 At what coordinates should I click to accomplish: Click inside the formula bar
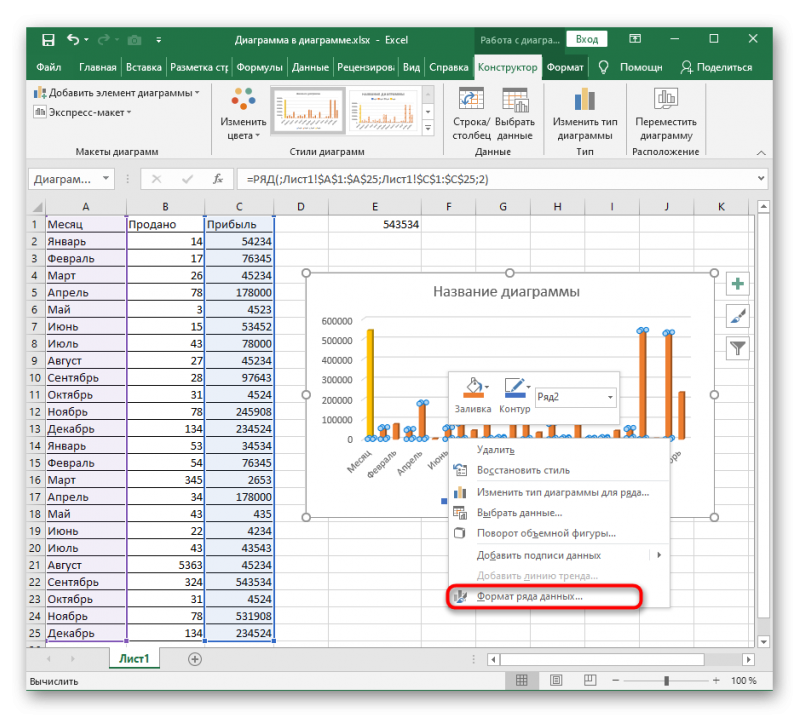pos(495,179)
